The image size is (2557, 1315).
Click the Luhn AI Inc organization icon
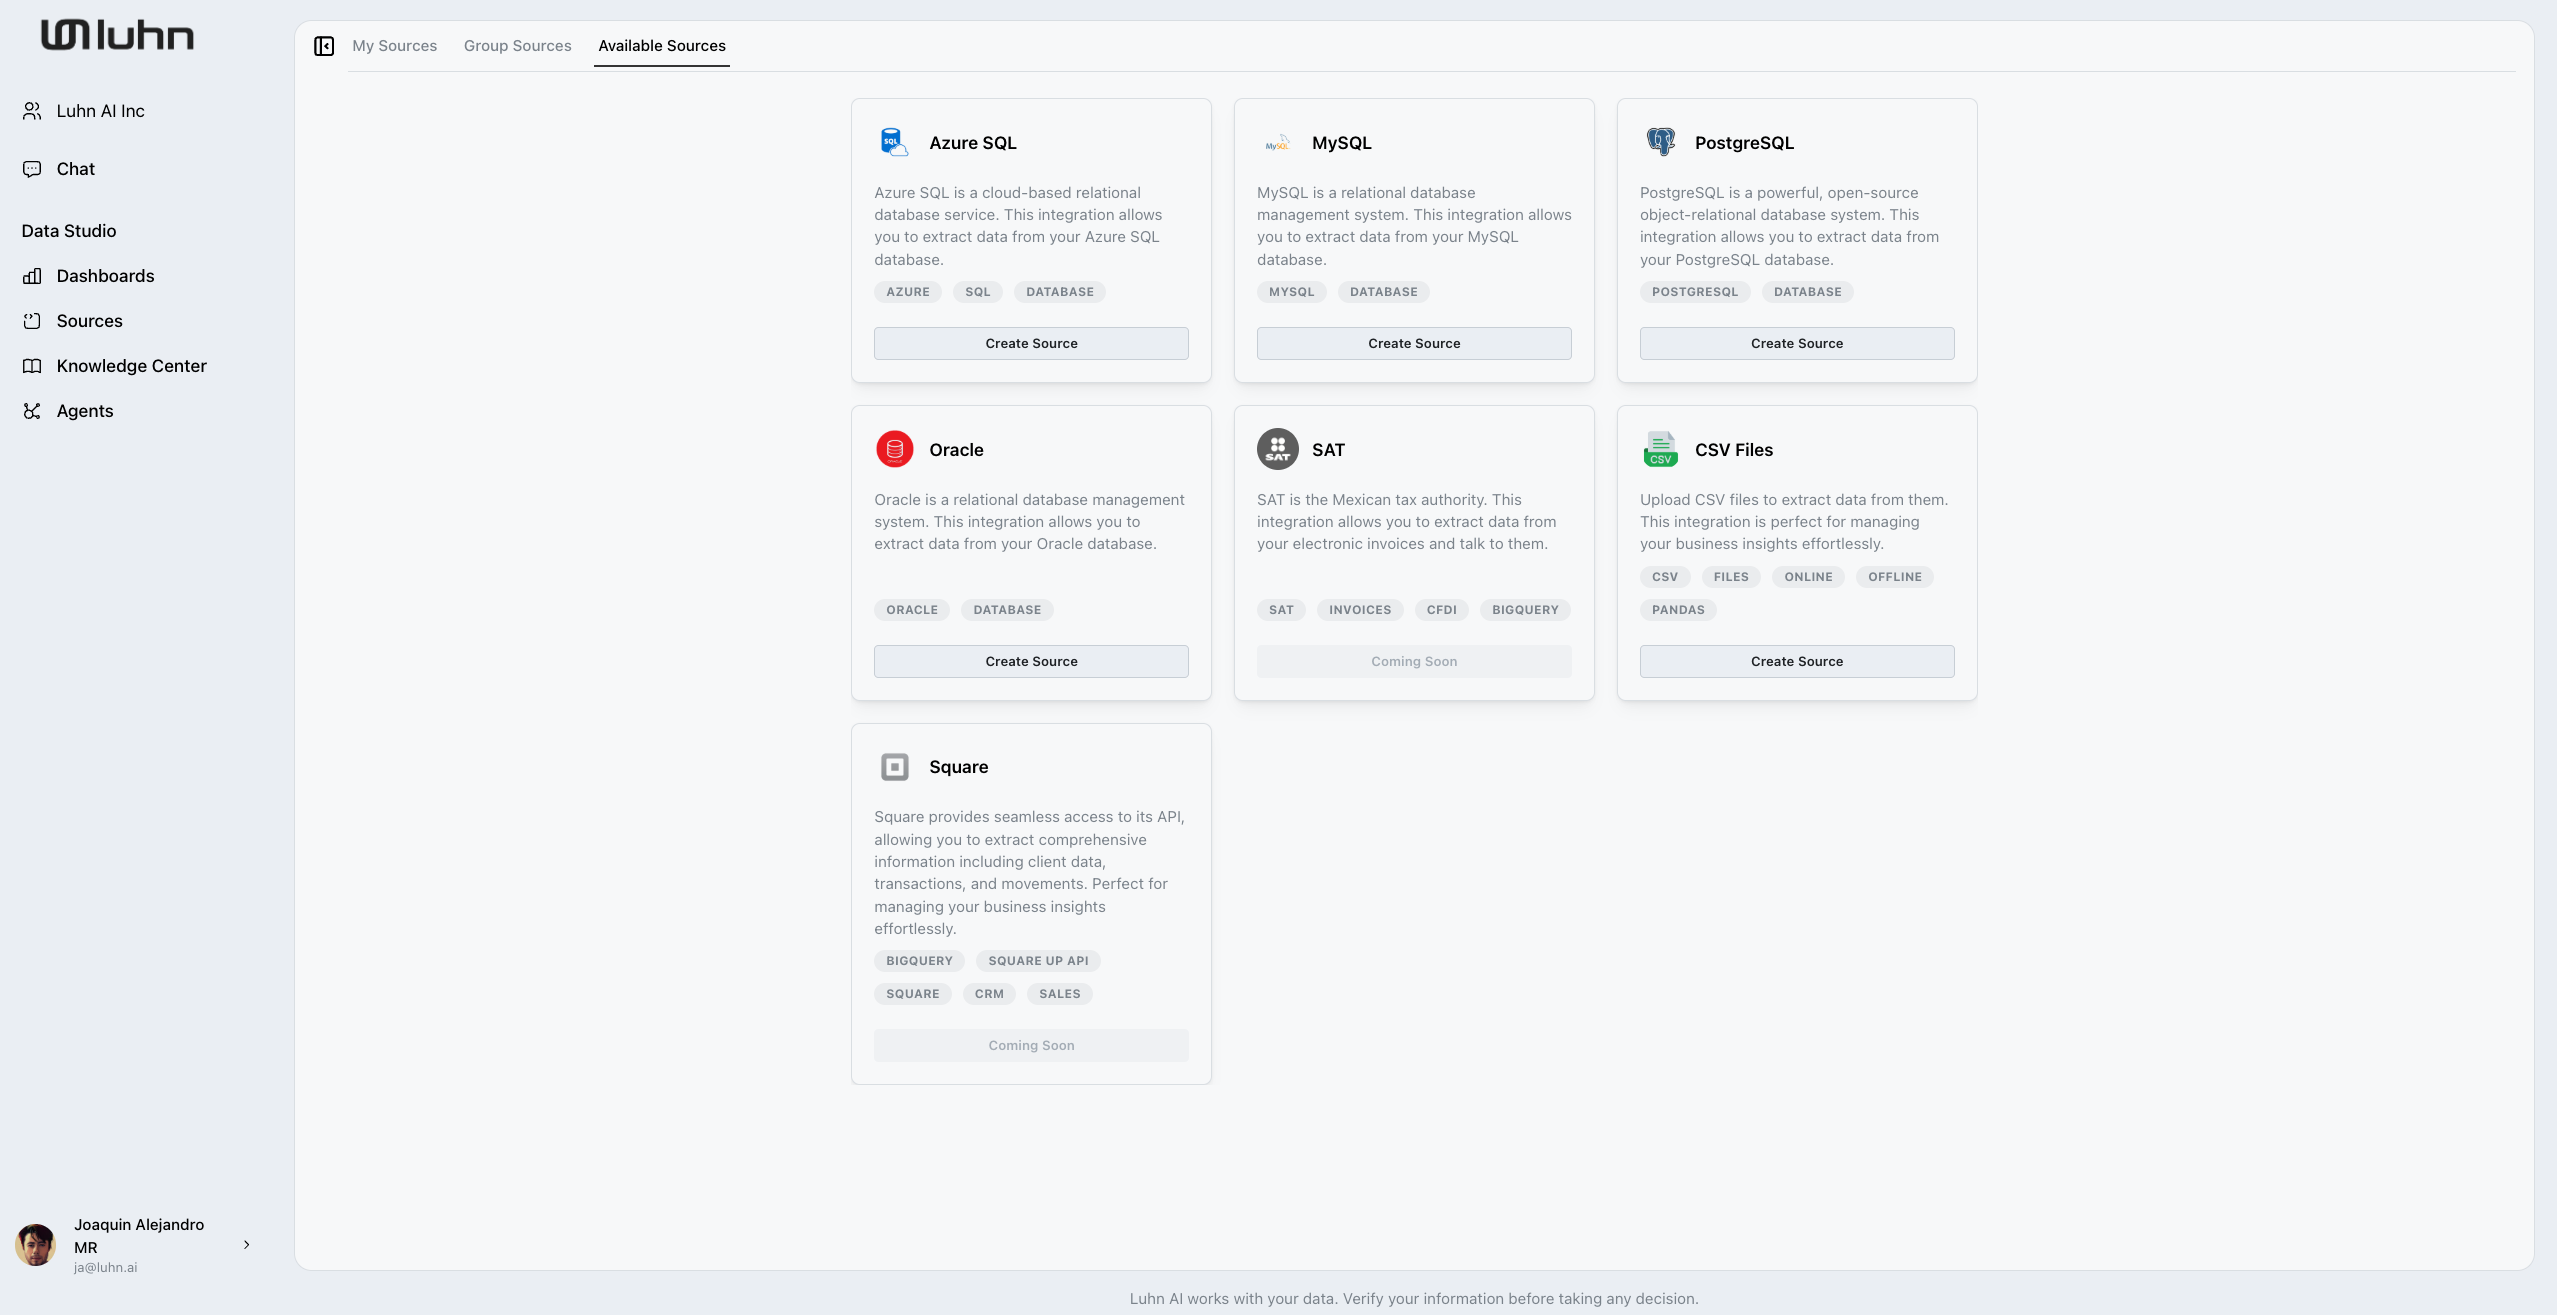32,111
